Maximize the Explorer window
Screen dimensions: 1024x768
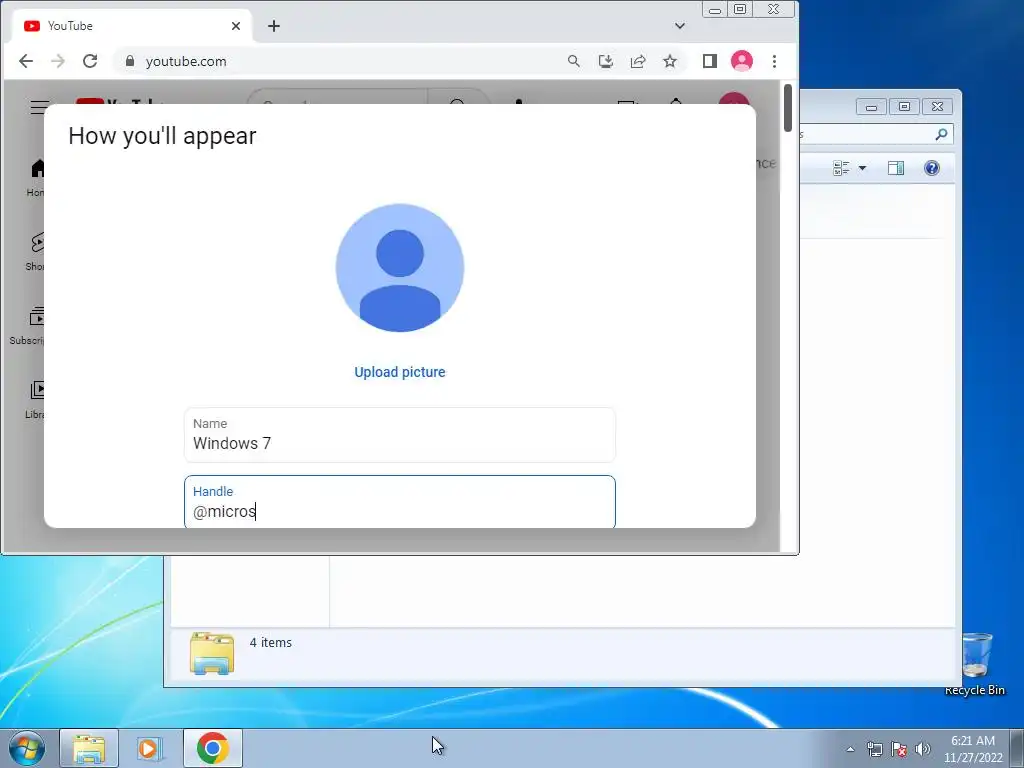[904, 106]
